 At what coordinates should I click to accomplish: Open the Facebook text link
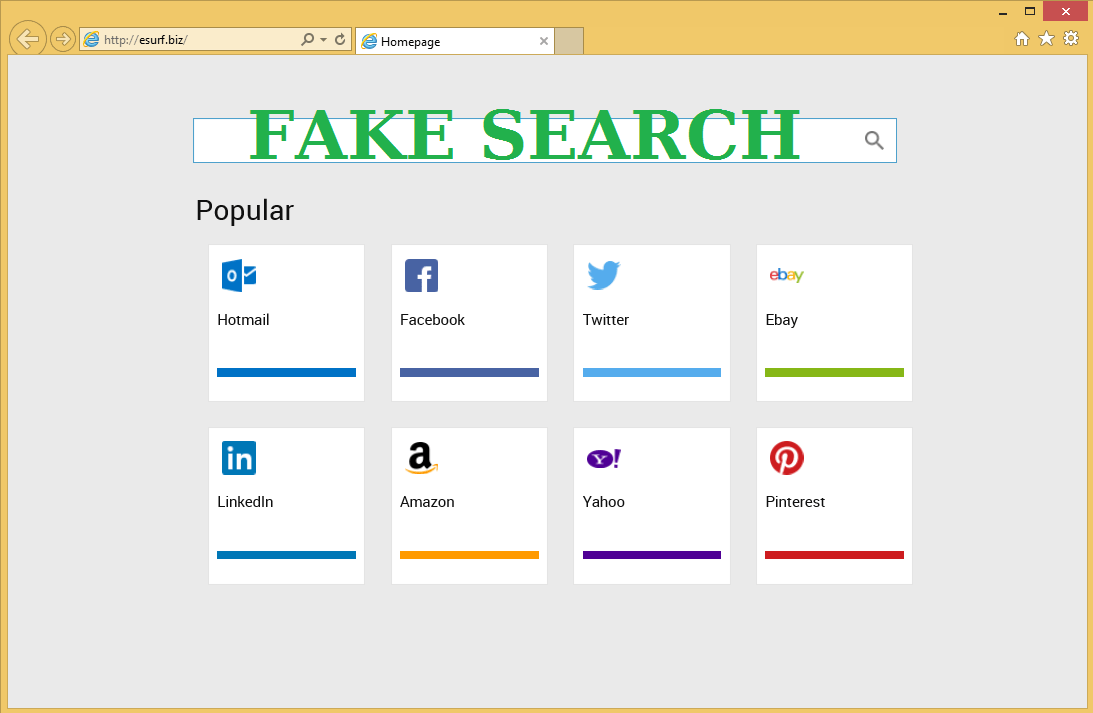(x=432, y=320)
